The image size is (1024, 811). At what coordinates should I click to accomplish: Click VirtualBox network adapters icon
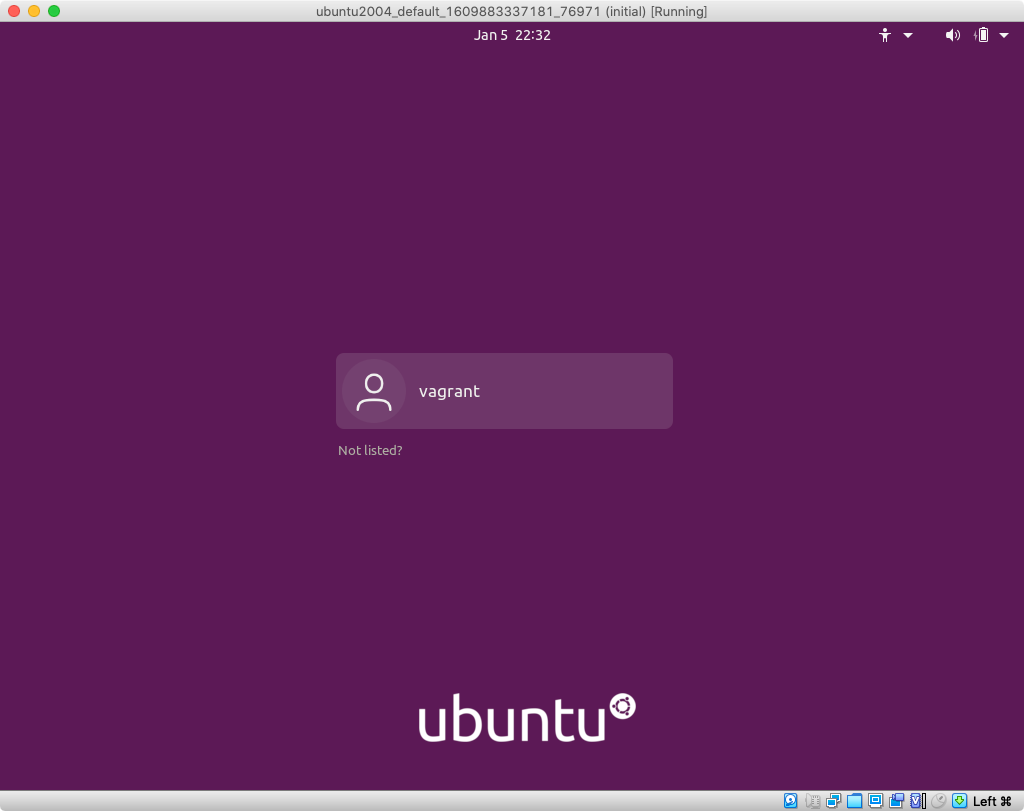[x=833, y=801]
